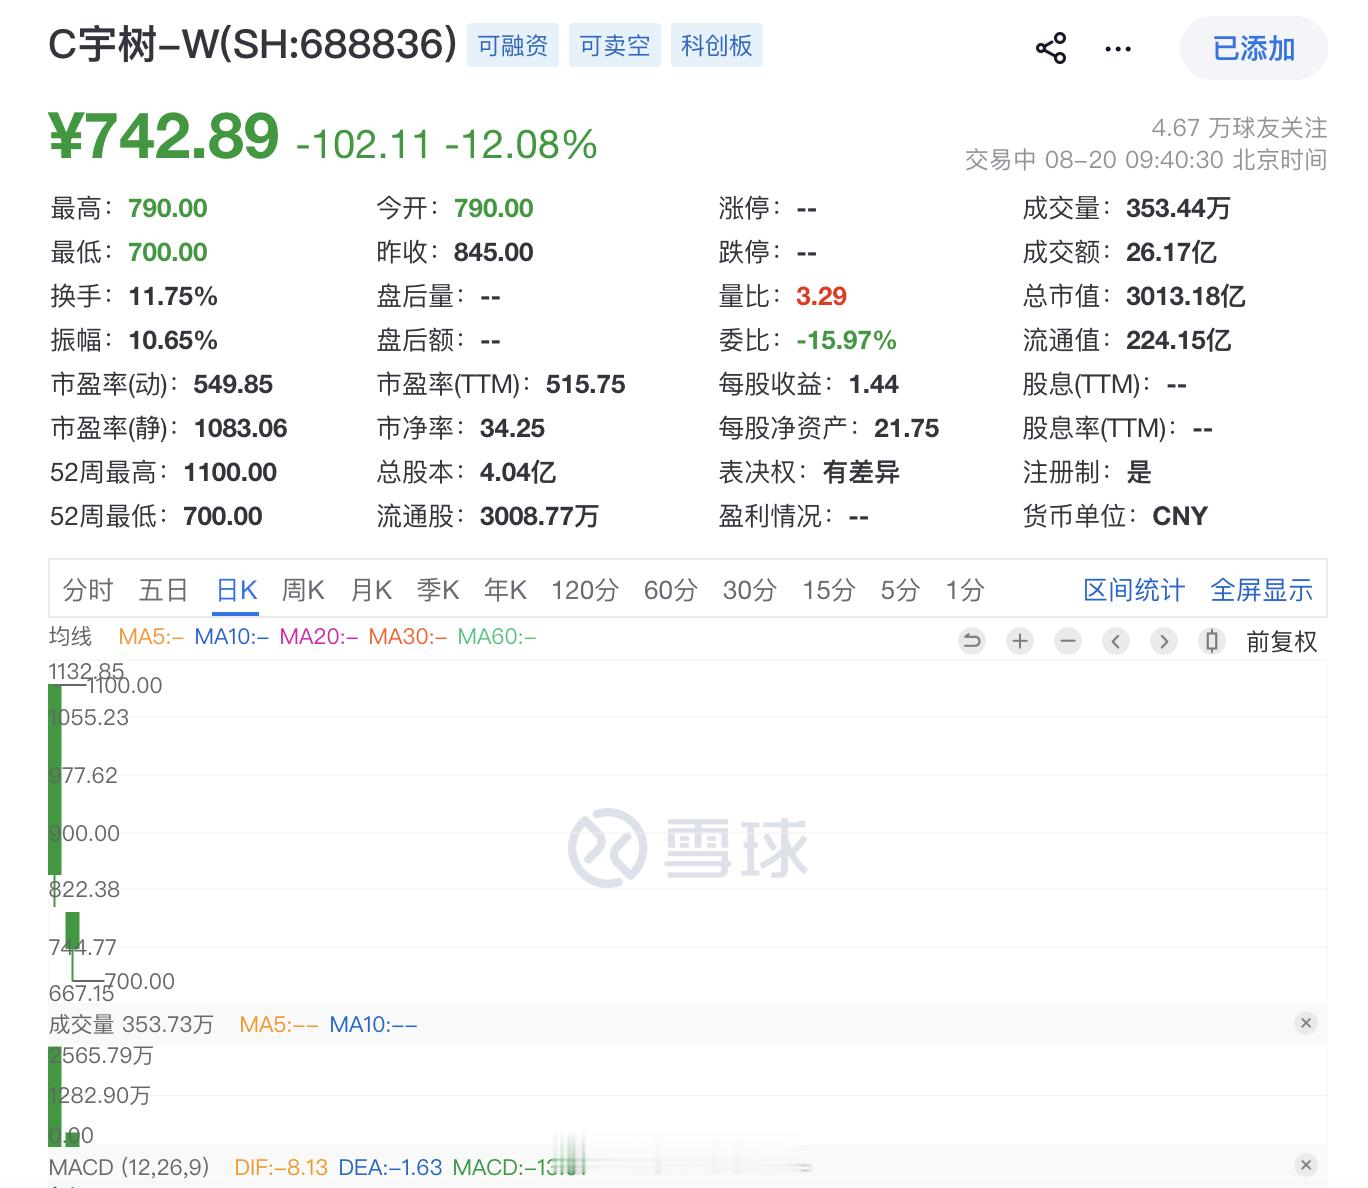Click the 委比 value -15.97%
The width and height of the screenshot is (1368, 1188).
(x=846, y=340)
